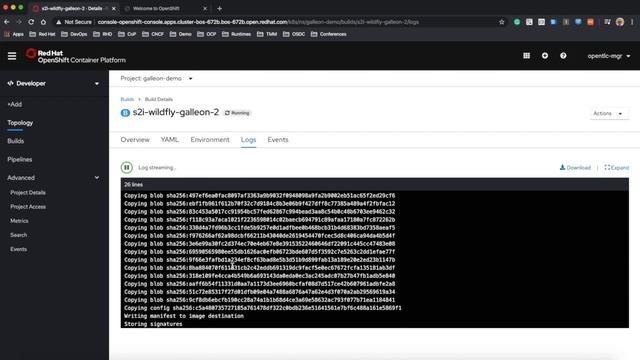Open Events in the sidebar
The height and width of the screenshot is (360, 640).
(18, 249)
